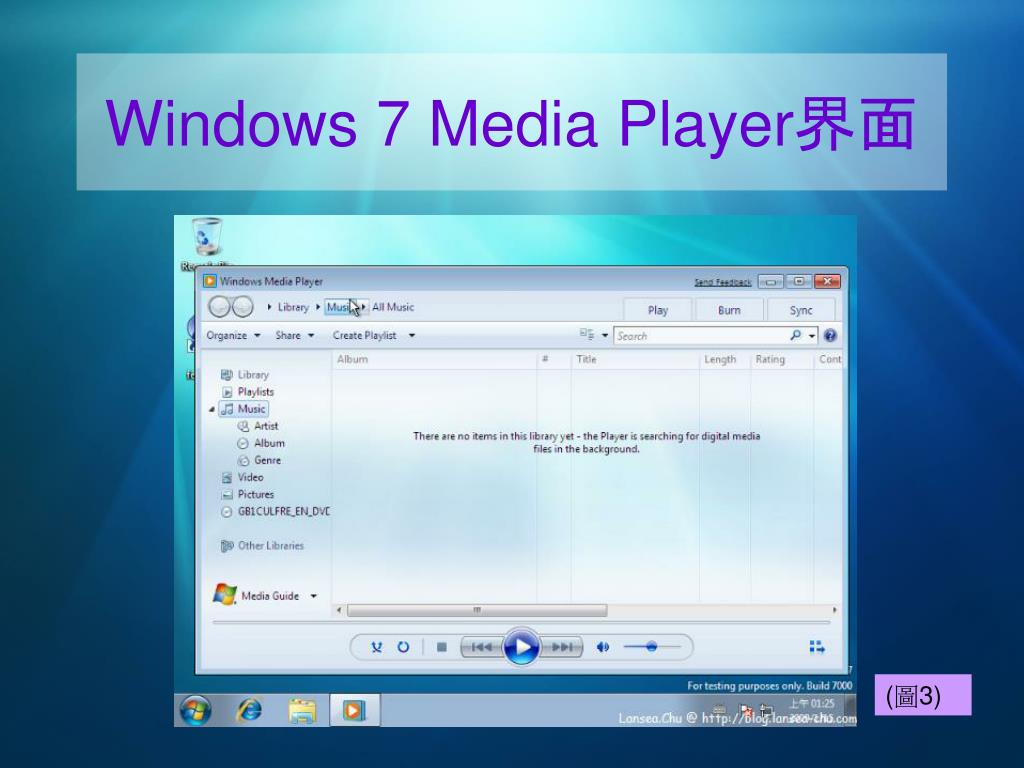
Task: Expand the arrow before Library breadcrumb
Action: (x=269, y=307)
